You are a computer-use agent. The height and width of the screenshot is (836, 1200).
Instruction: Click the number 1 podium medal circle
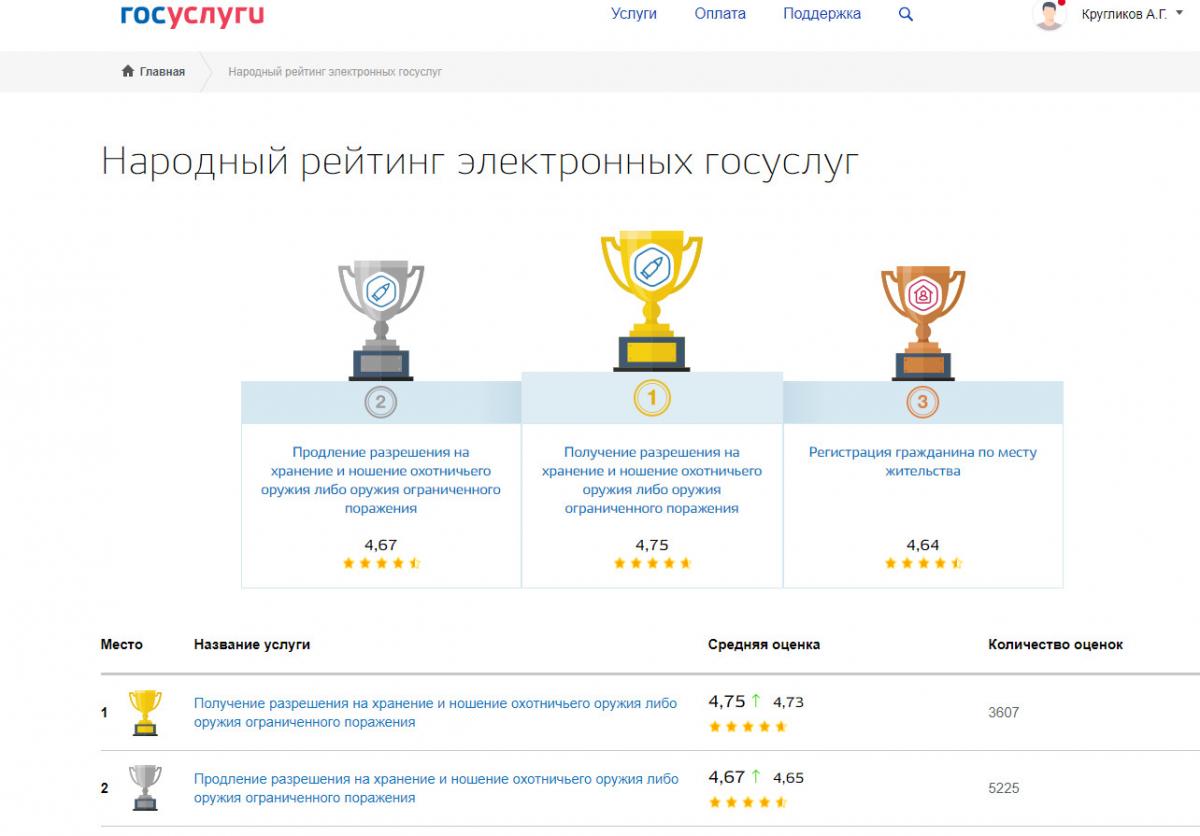652,399
